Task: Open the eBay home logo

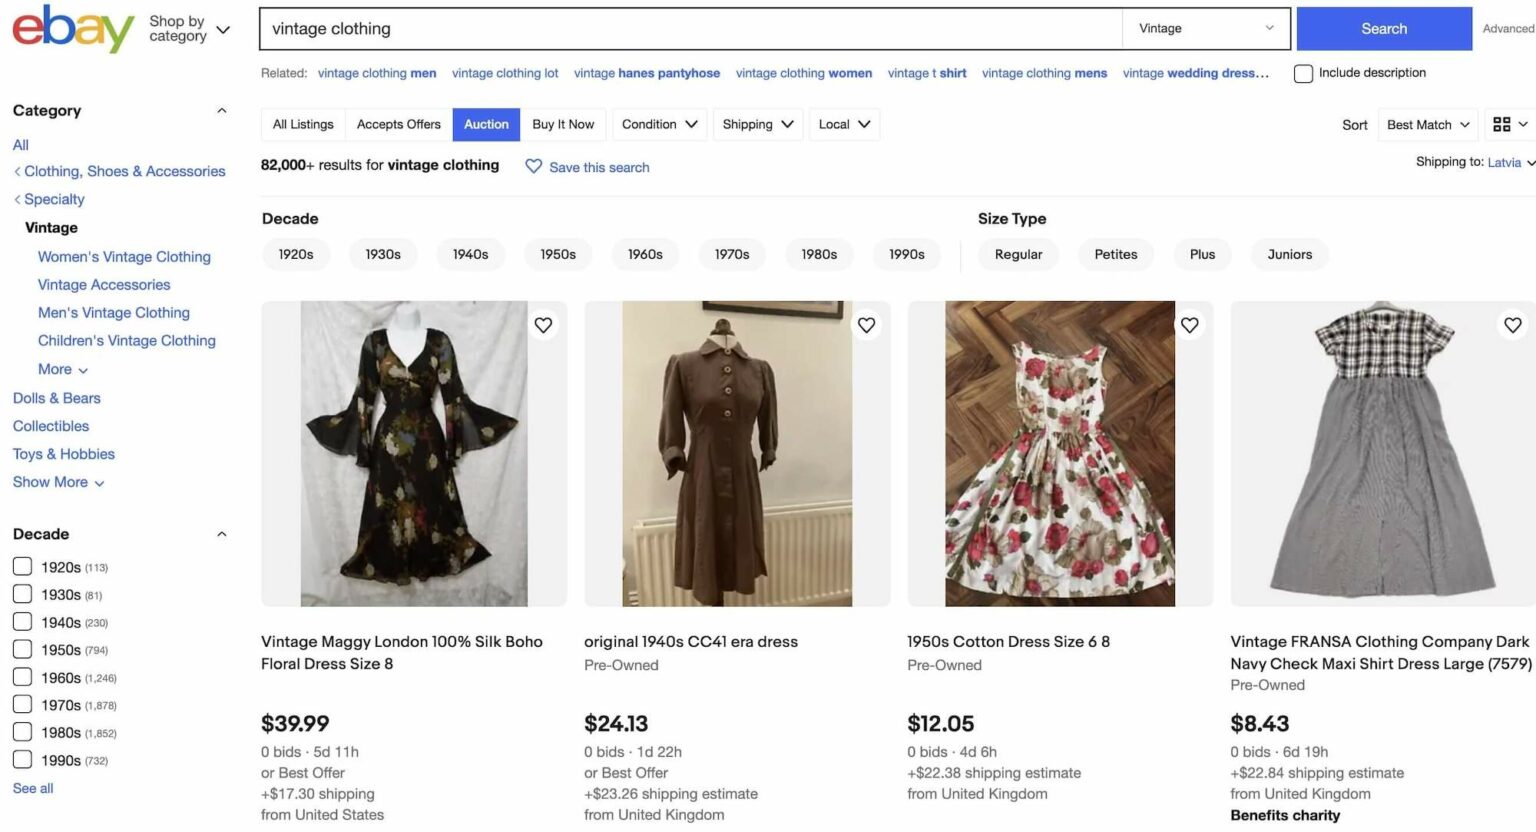Action: pyautogui.click(x=73, y=28)
